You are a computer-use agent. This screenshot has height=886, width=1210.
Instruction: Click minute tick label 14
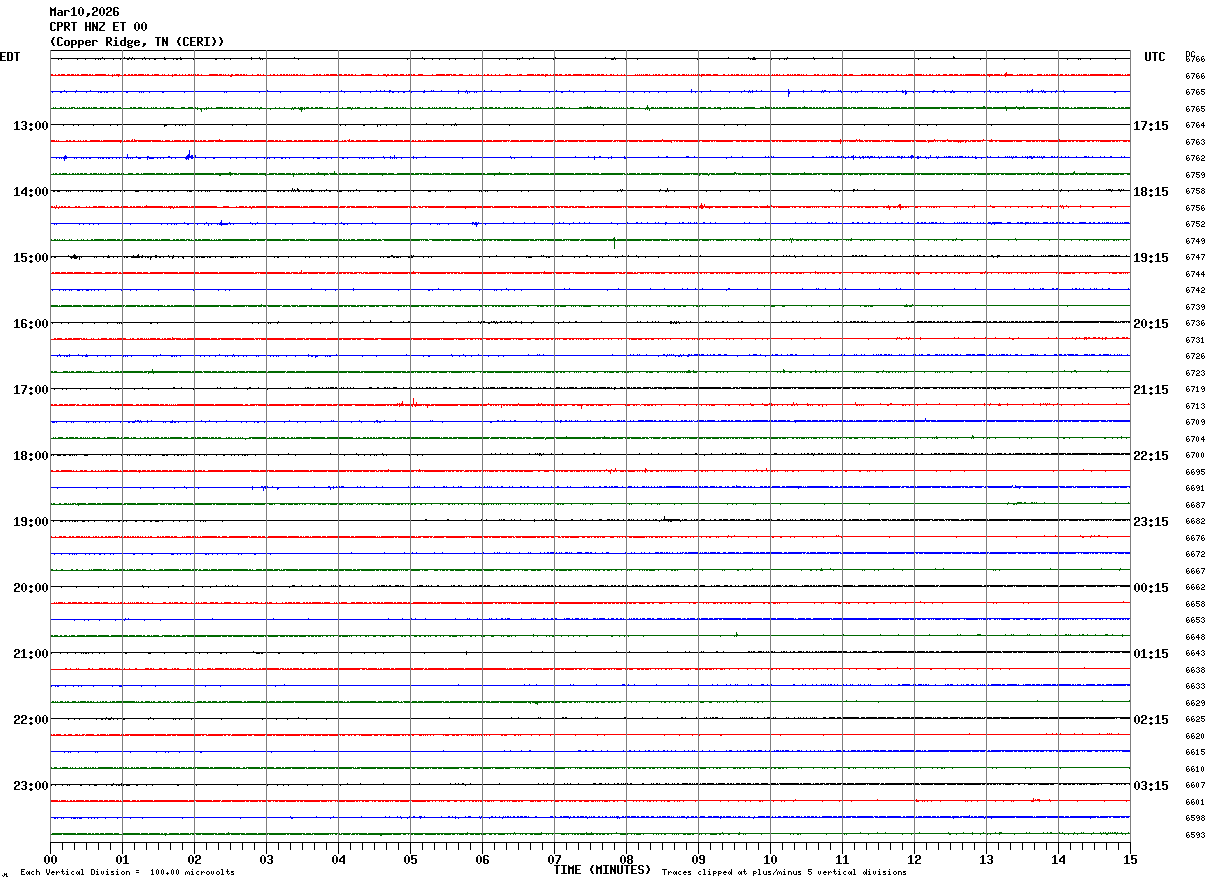pyautogui.click(x=1058, y=859)
